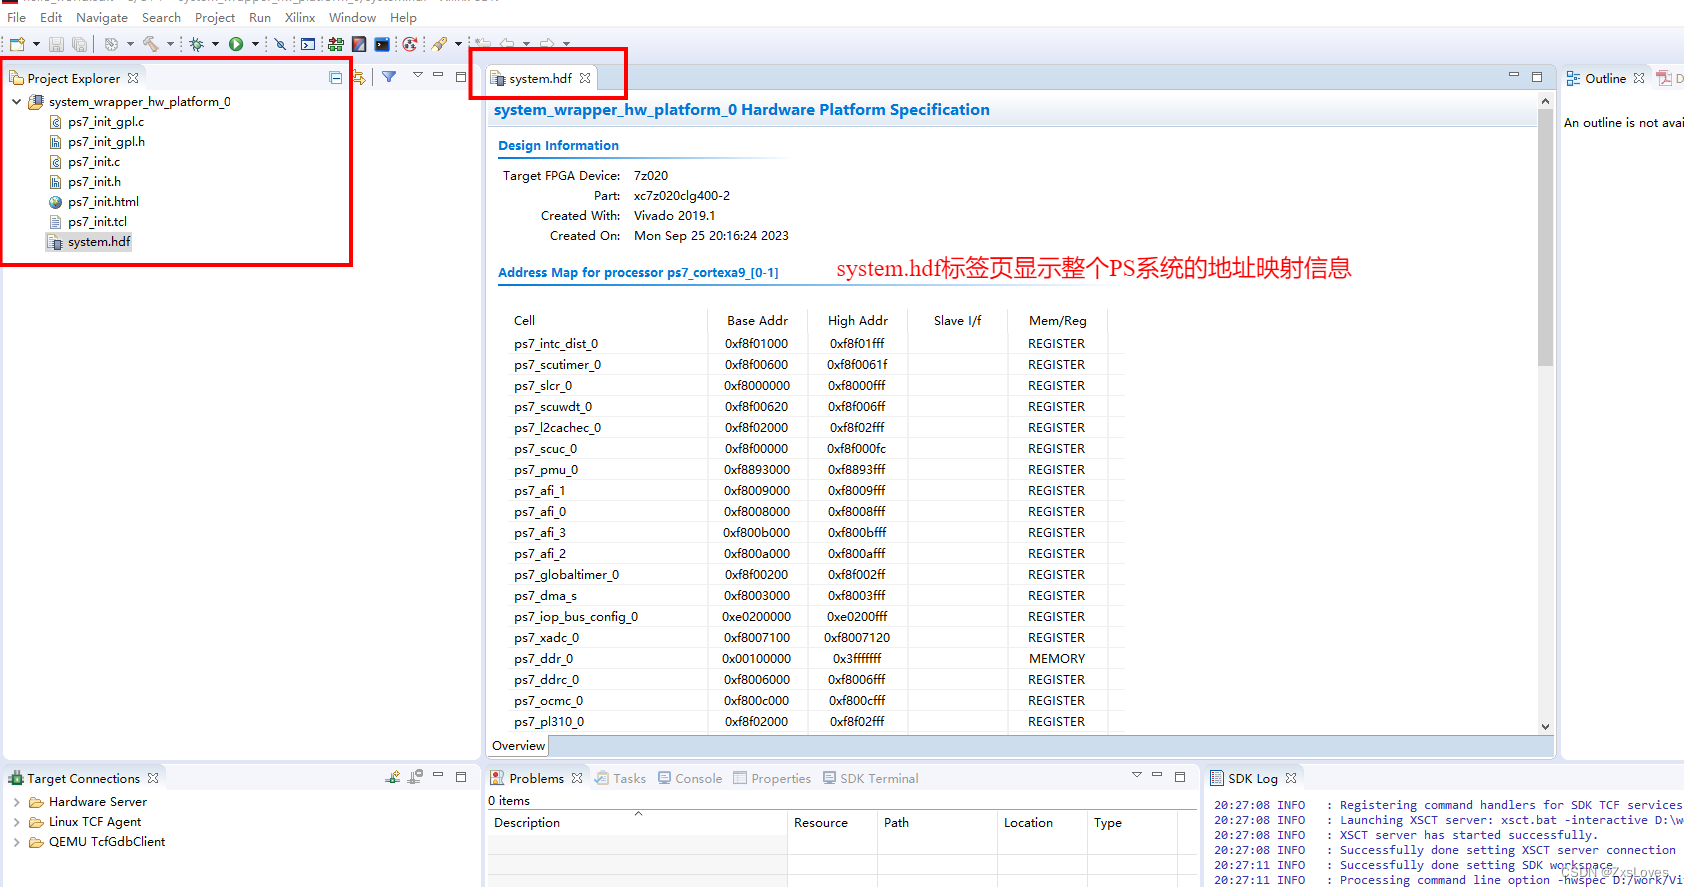Click the green Run icon
Image resolution: width=1684 pixels, height=887 pixels.
(x=236, y=44)
